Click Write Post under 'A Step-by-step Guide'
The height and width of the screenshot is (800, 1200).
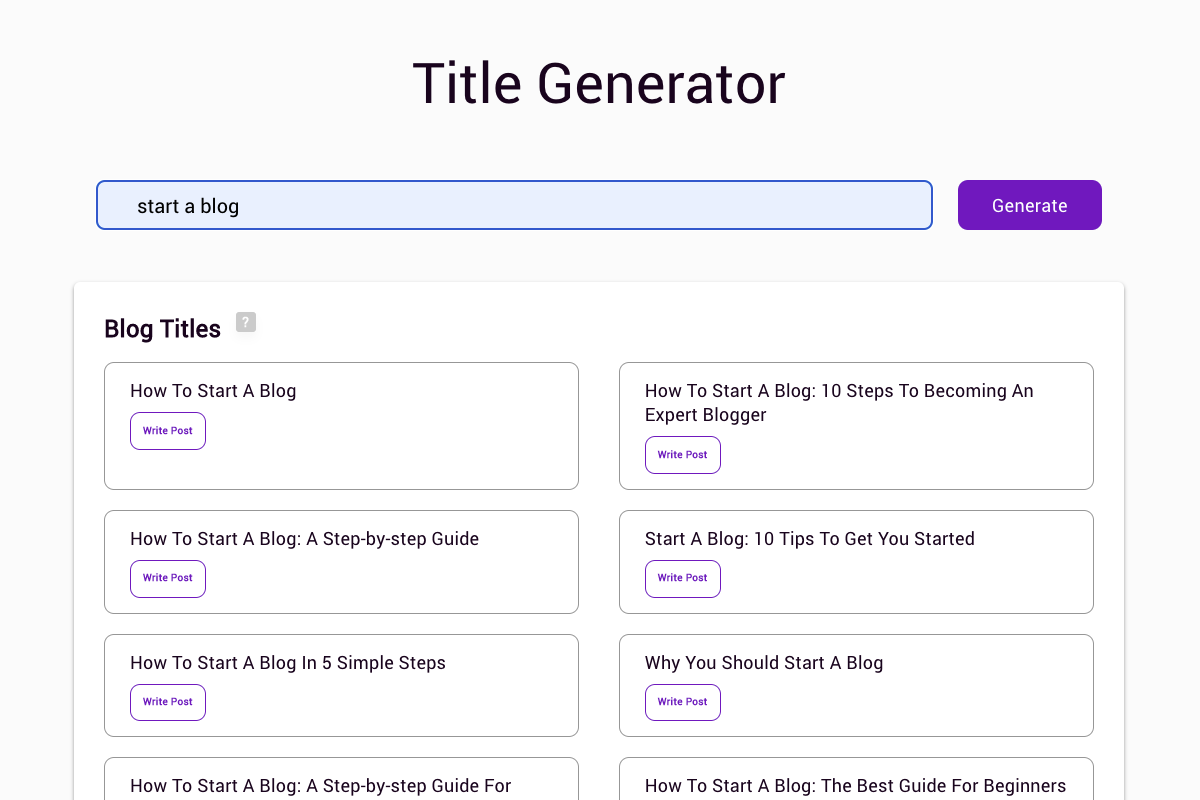(167, 578)
